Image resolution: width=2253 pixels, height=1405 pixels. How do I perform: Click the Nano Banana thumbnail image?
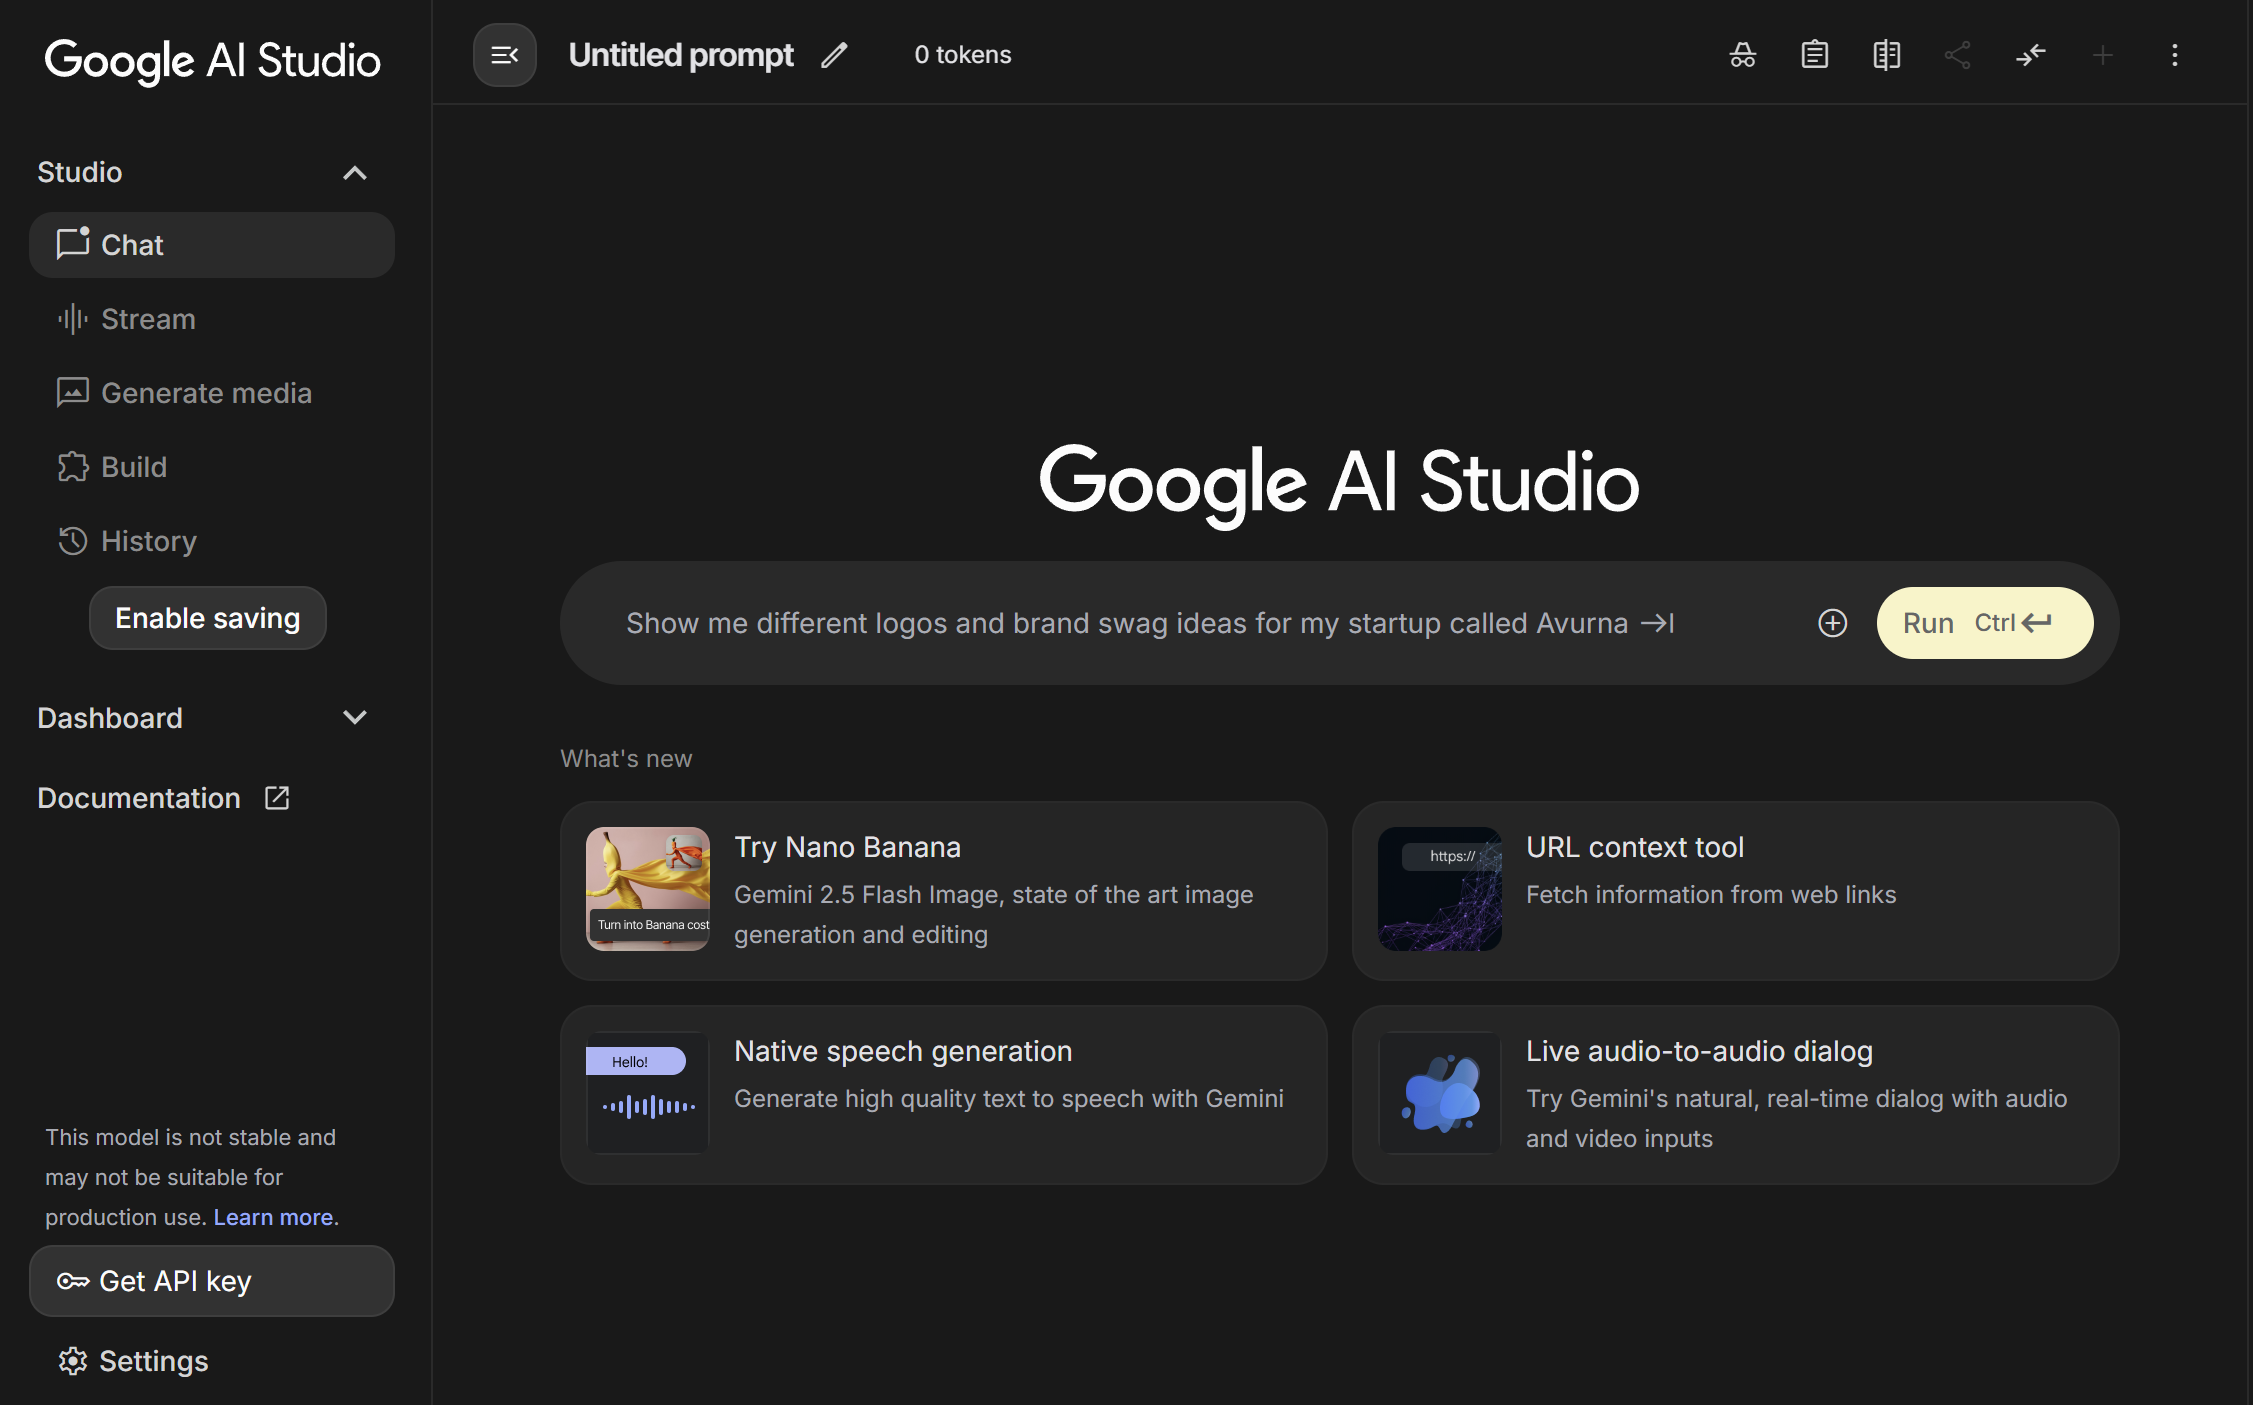pyautogui.click(x=648, y=889)
